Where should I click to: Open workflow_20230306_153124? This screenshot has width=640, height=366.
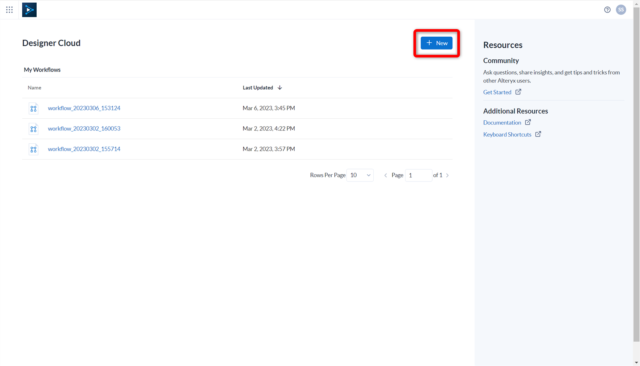click(x=84, y=108)
